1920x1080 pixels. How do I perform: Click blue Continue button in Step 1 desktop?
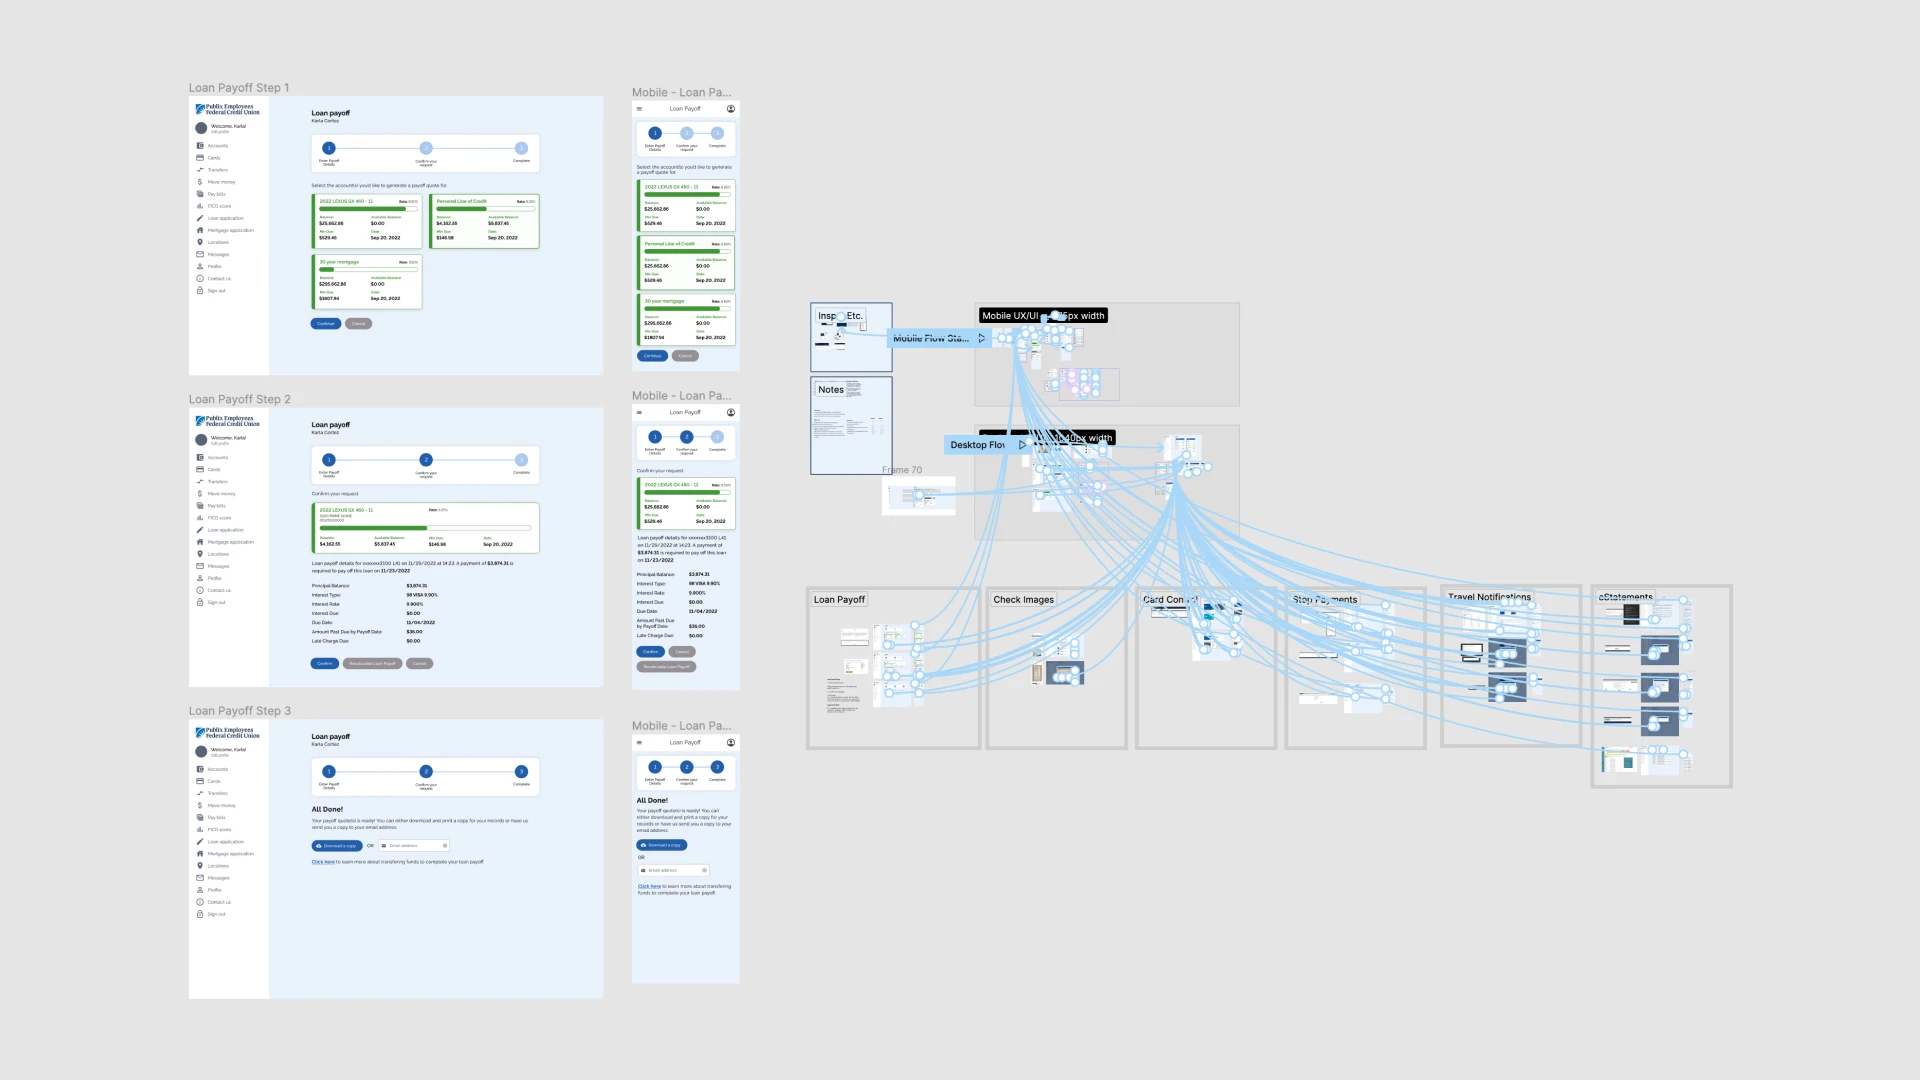pyautogui.click(x=326, y=324)
